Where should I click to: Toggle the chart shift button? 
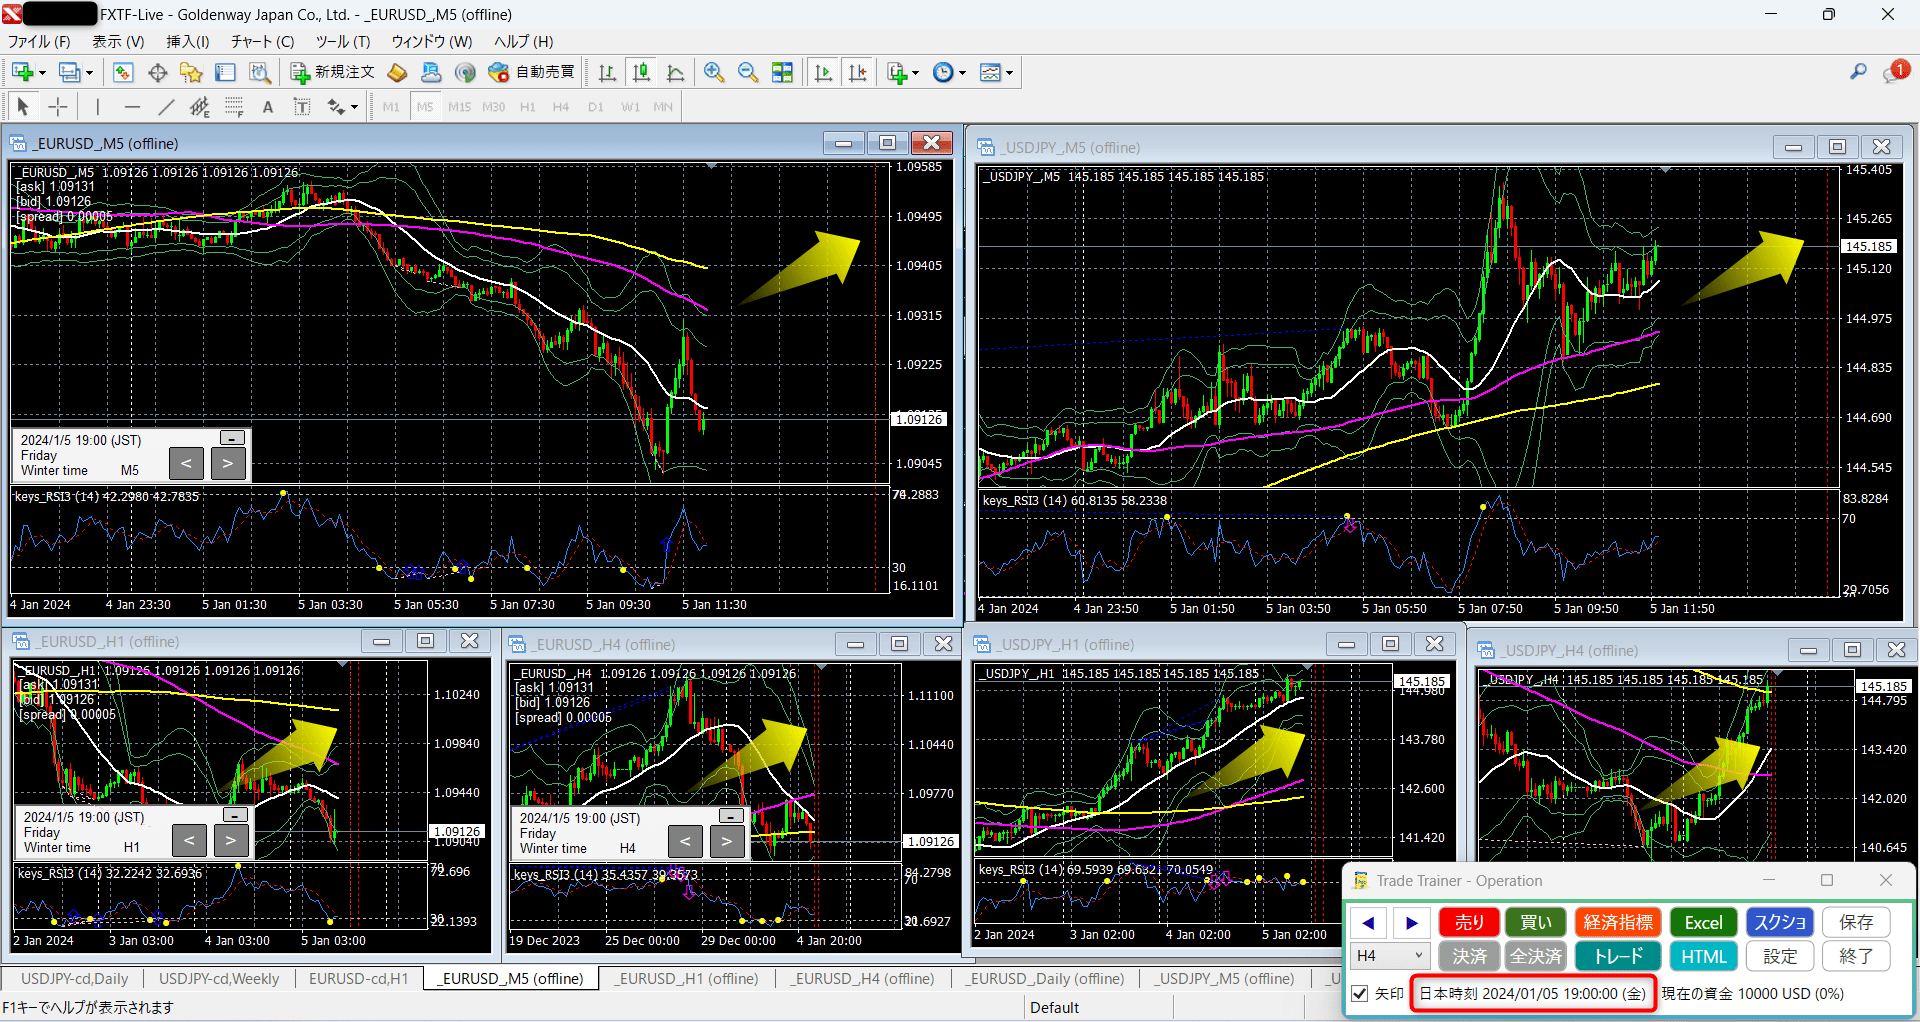click(x=858, y=72)
